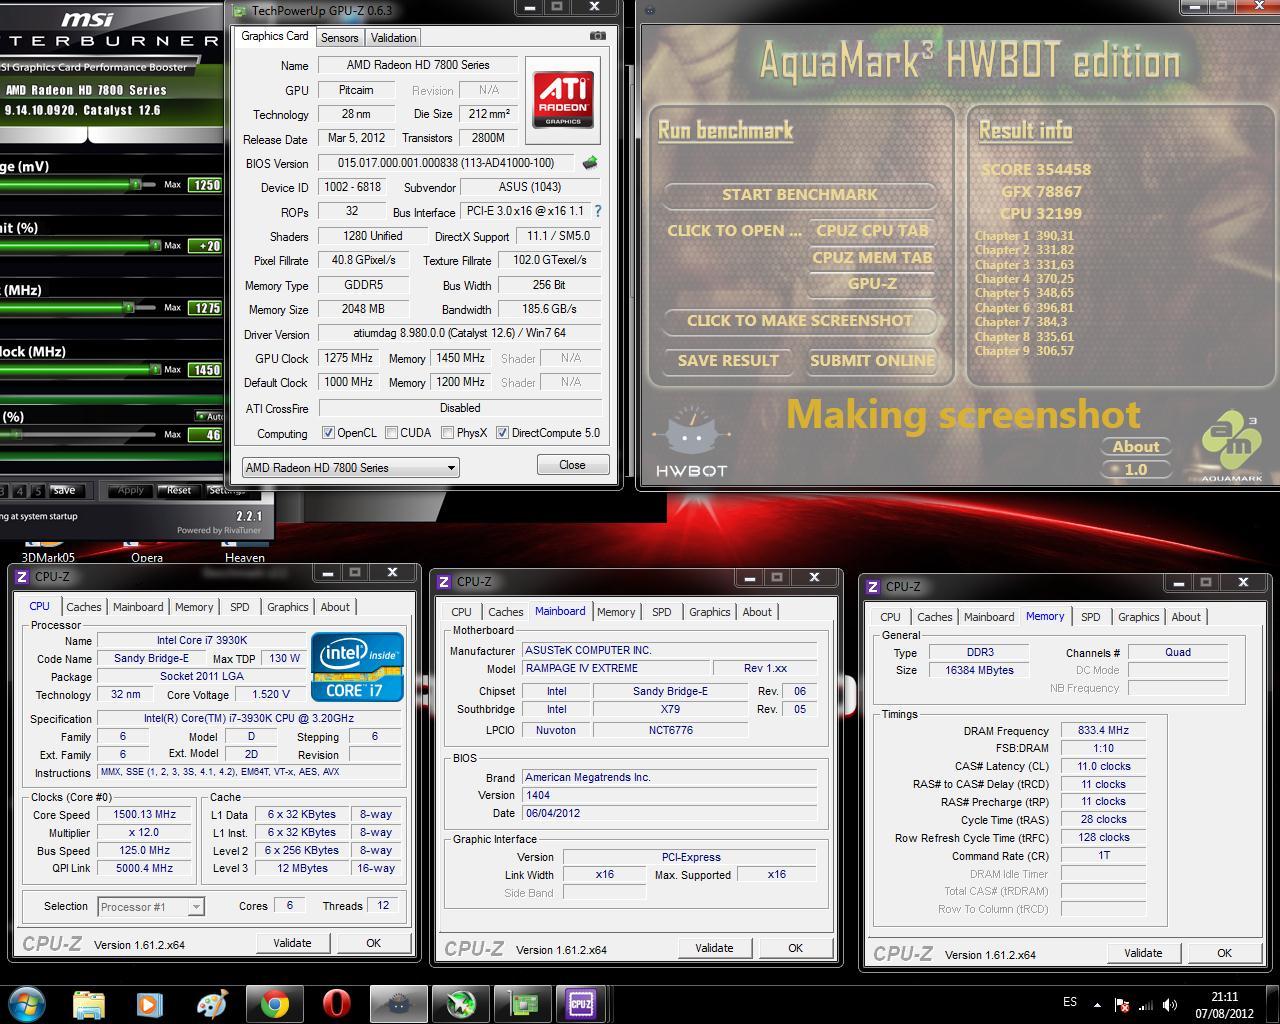The height and width of the screenshot is (1024, 1280).
Task: Open Windows Explorer from the taskbar
Action: [89, 1003]
